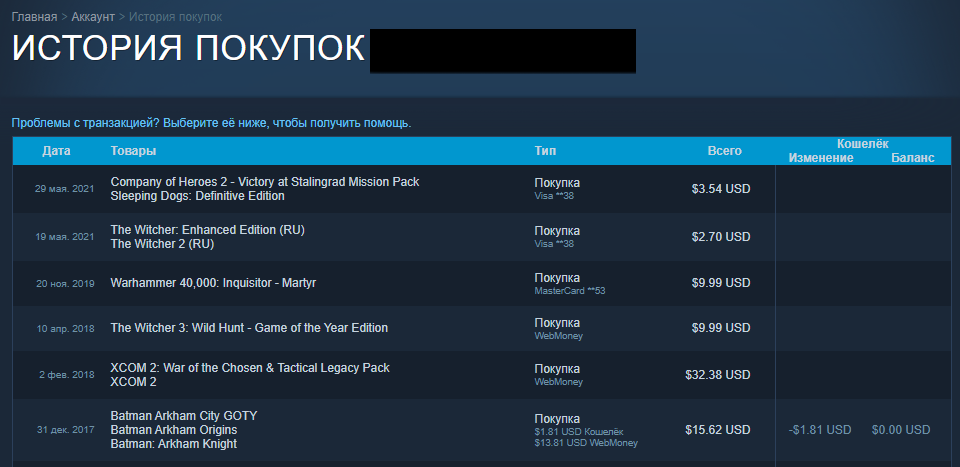This screenshot has height=467, width=960.
Task: Click the Дата column header
Action: 56,151
